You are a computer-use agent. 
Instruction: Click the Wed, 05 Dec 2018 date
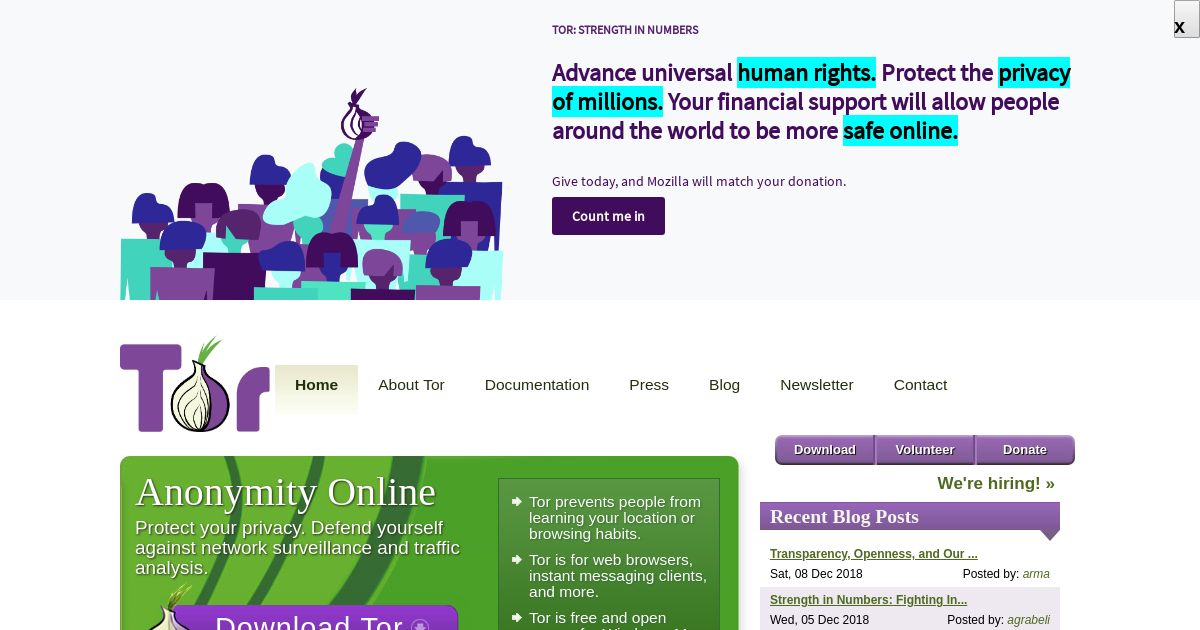[x=819, y=620]
